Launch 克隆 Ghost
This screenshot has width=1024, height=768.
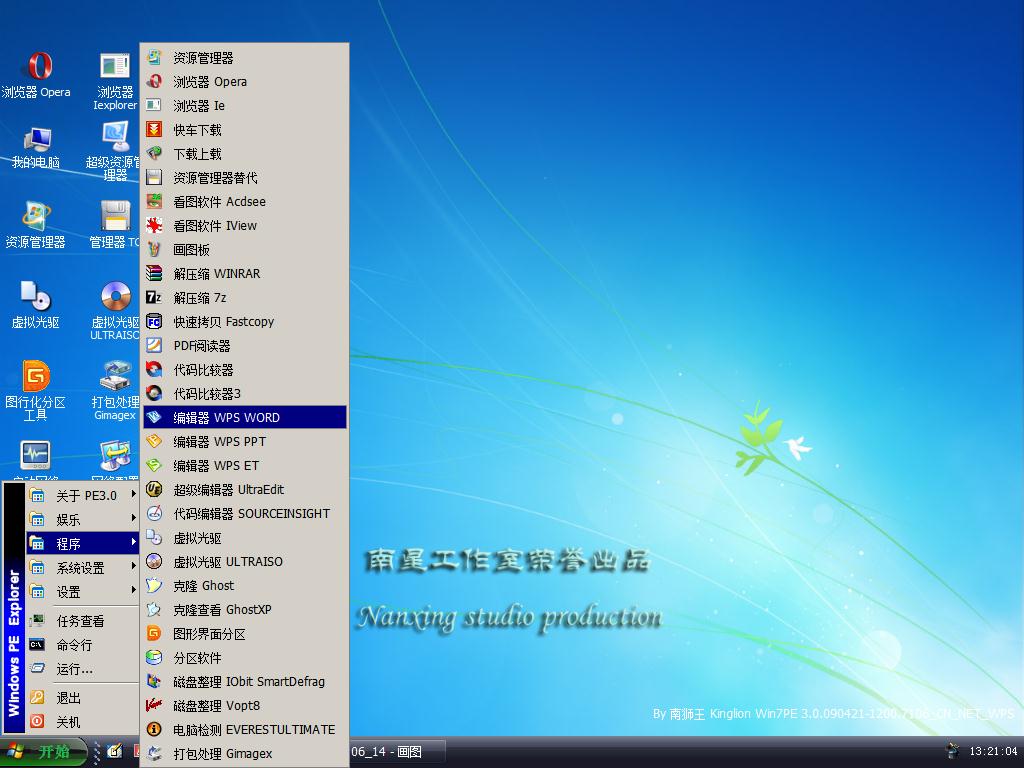coord(245,585)
